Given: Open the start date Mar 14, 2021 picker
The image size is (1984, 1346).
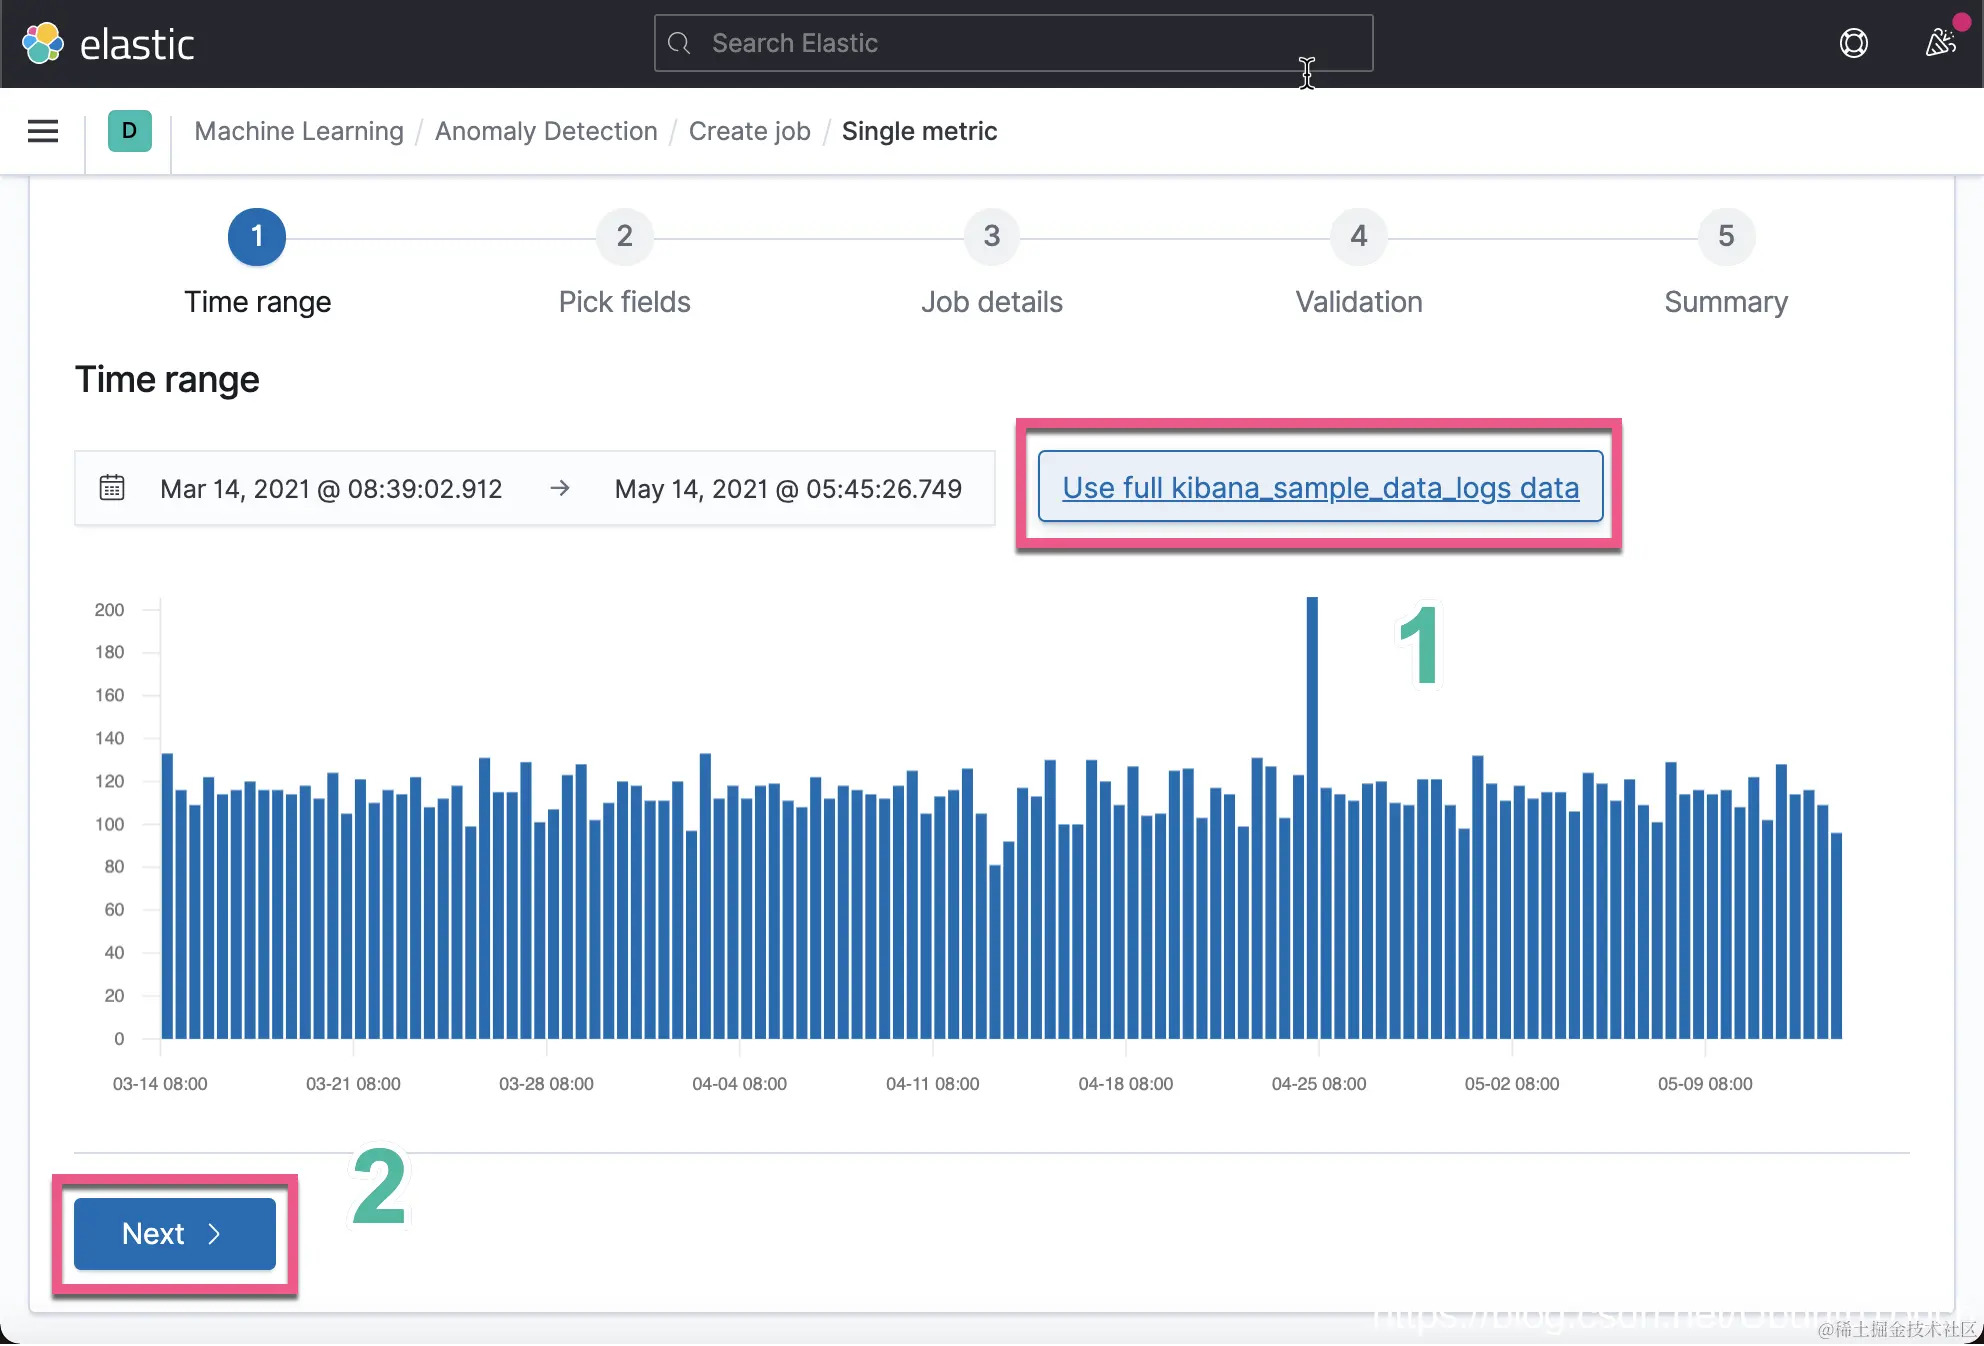Looking at the screenshot, I should click(x=331, y=488).
